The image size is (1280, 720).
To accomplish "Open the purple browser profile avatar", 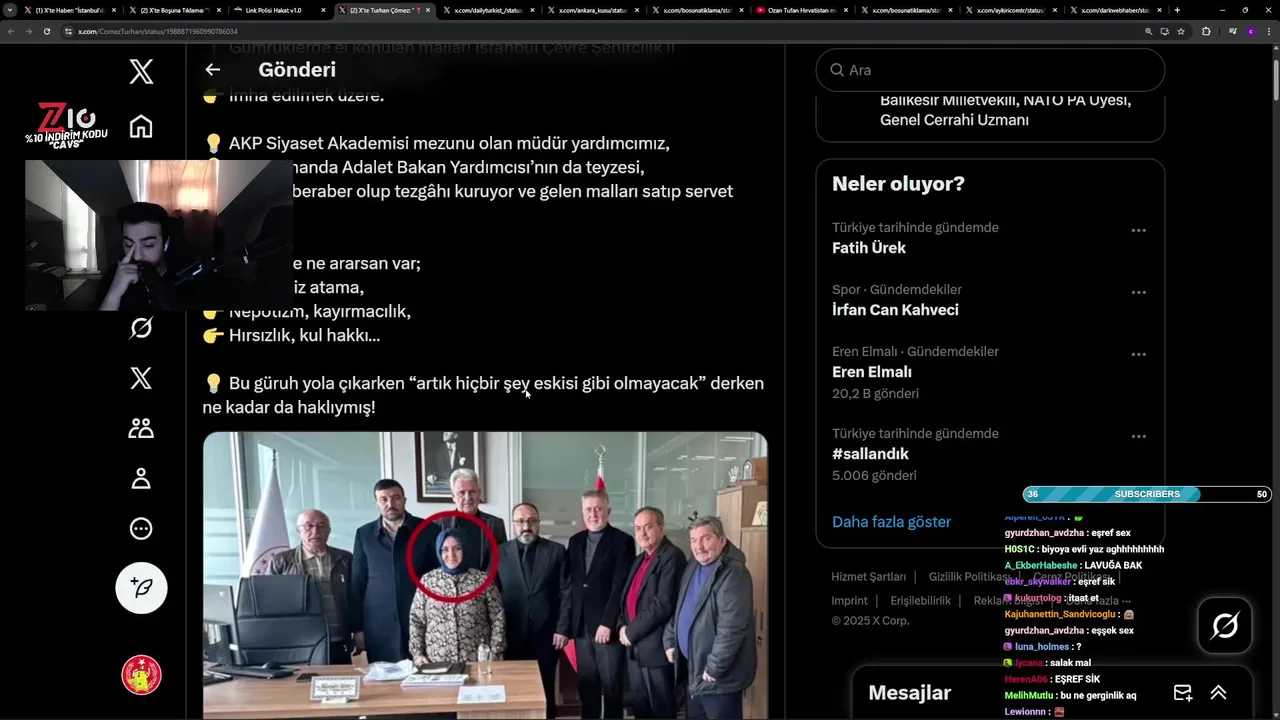I will 1250,31.
